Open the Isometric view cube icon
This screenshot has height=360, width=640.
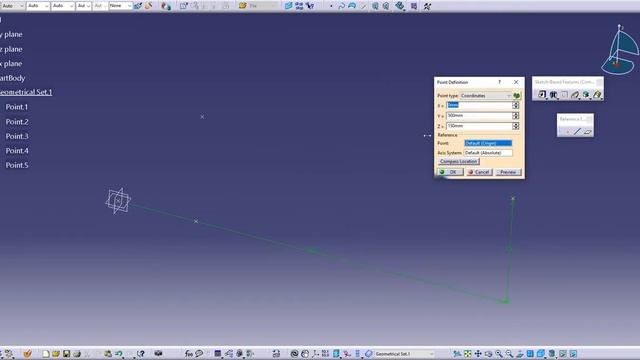click(x=541, y=353)
